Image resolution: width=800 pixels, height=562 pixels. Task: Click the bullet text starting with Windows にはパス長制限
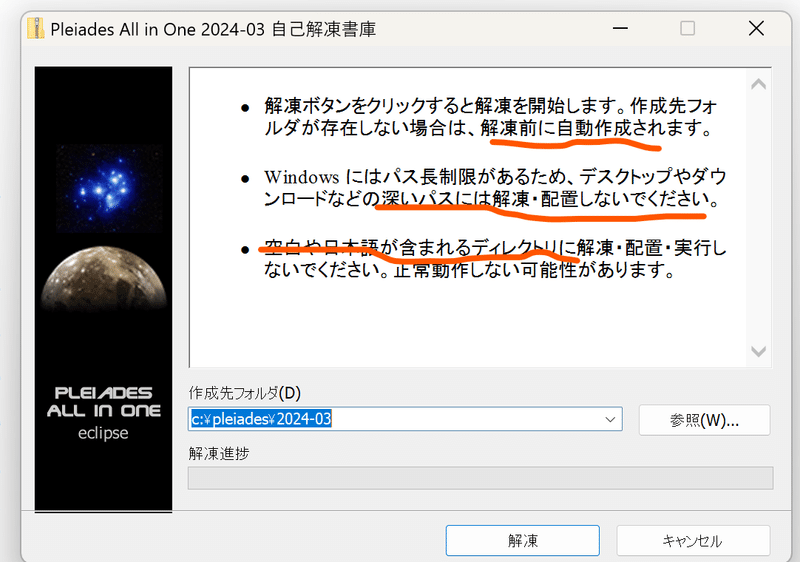(495, 188)
